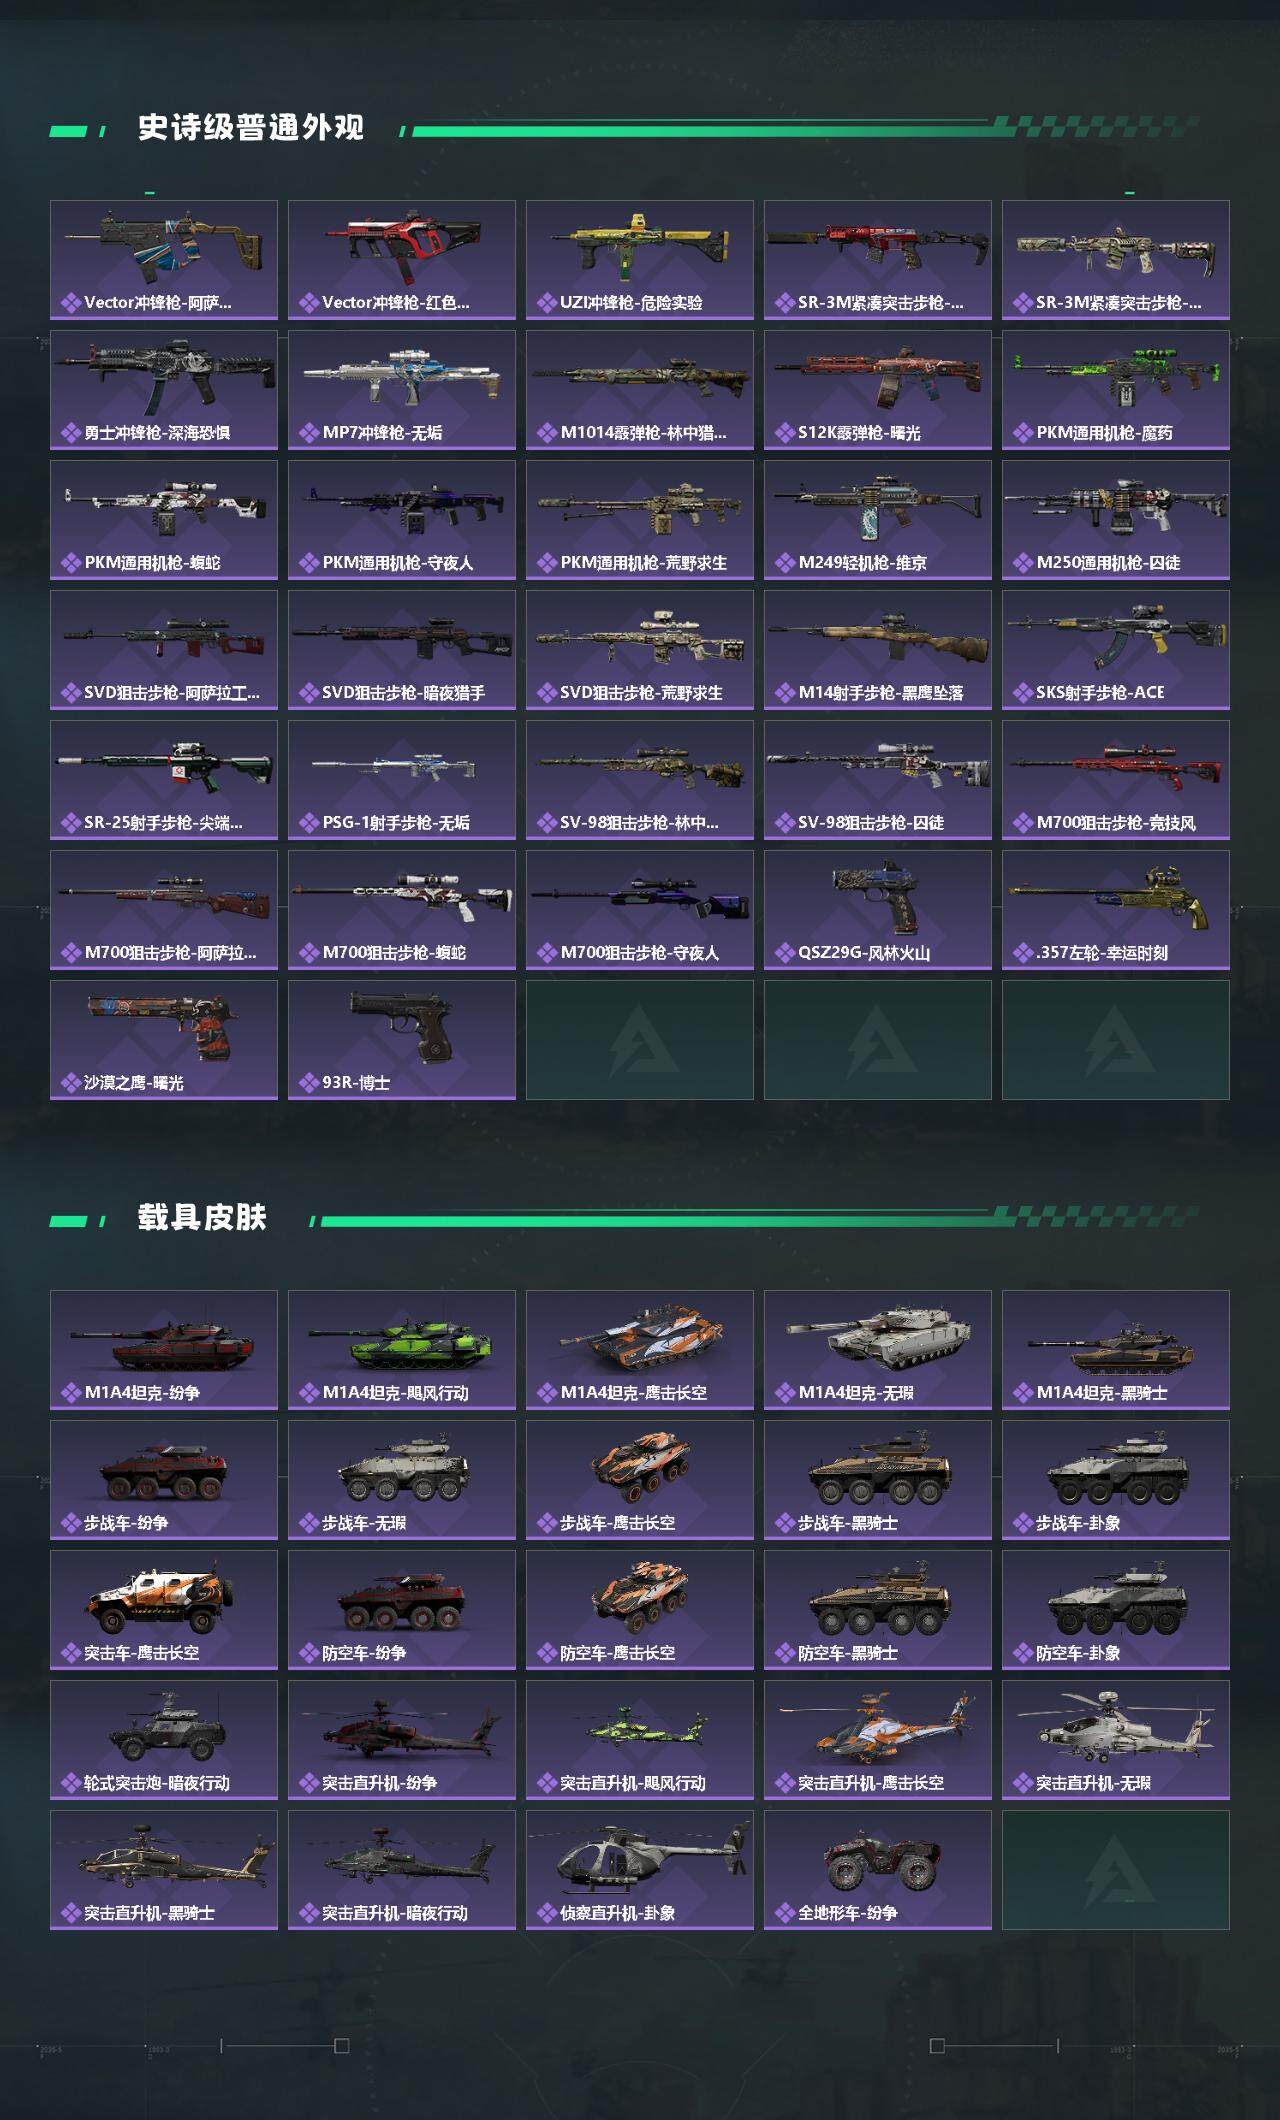The height and width of the screenshot is (2120, 1280).
Task: Select SKS射手步枪-ACE skin thumbnail
Action: (x=1116, y=650)
